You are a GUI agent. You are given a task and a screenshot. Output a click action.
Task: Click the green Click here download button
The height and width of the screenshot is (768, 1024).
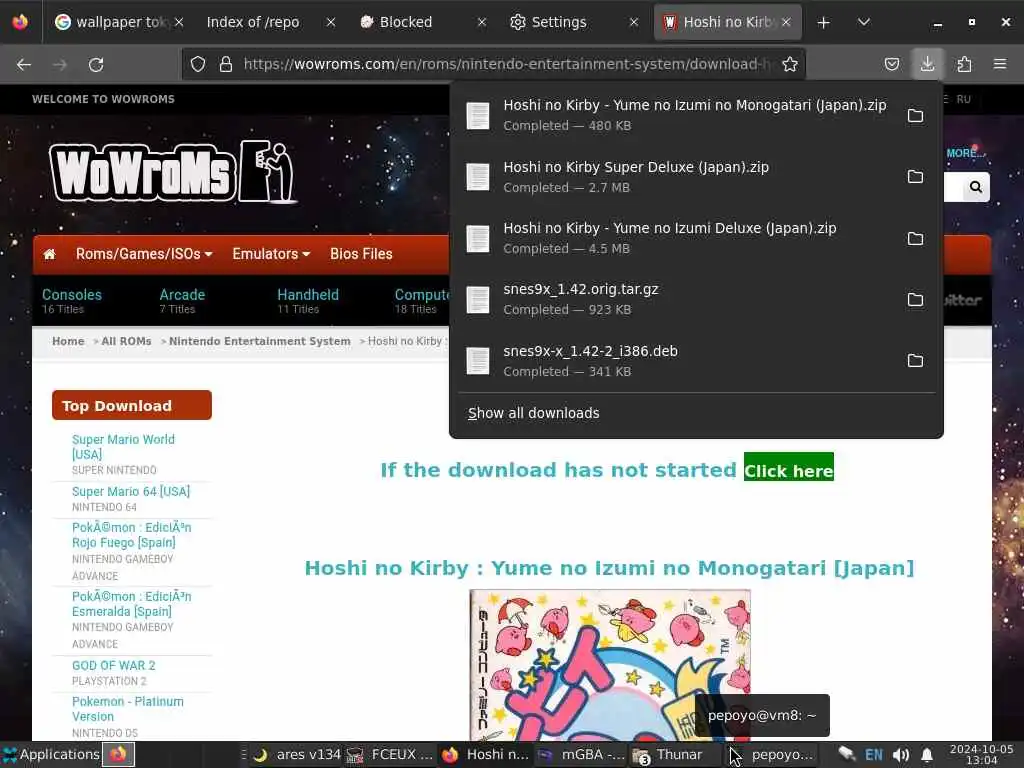pos(788,470)
